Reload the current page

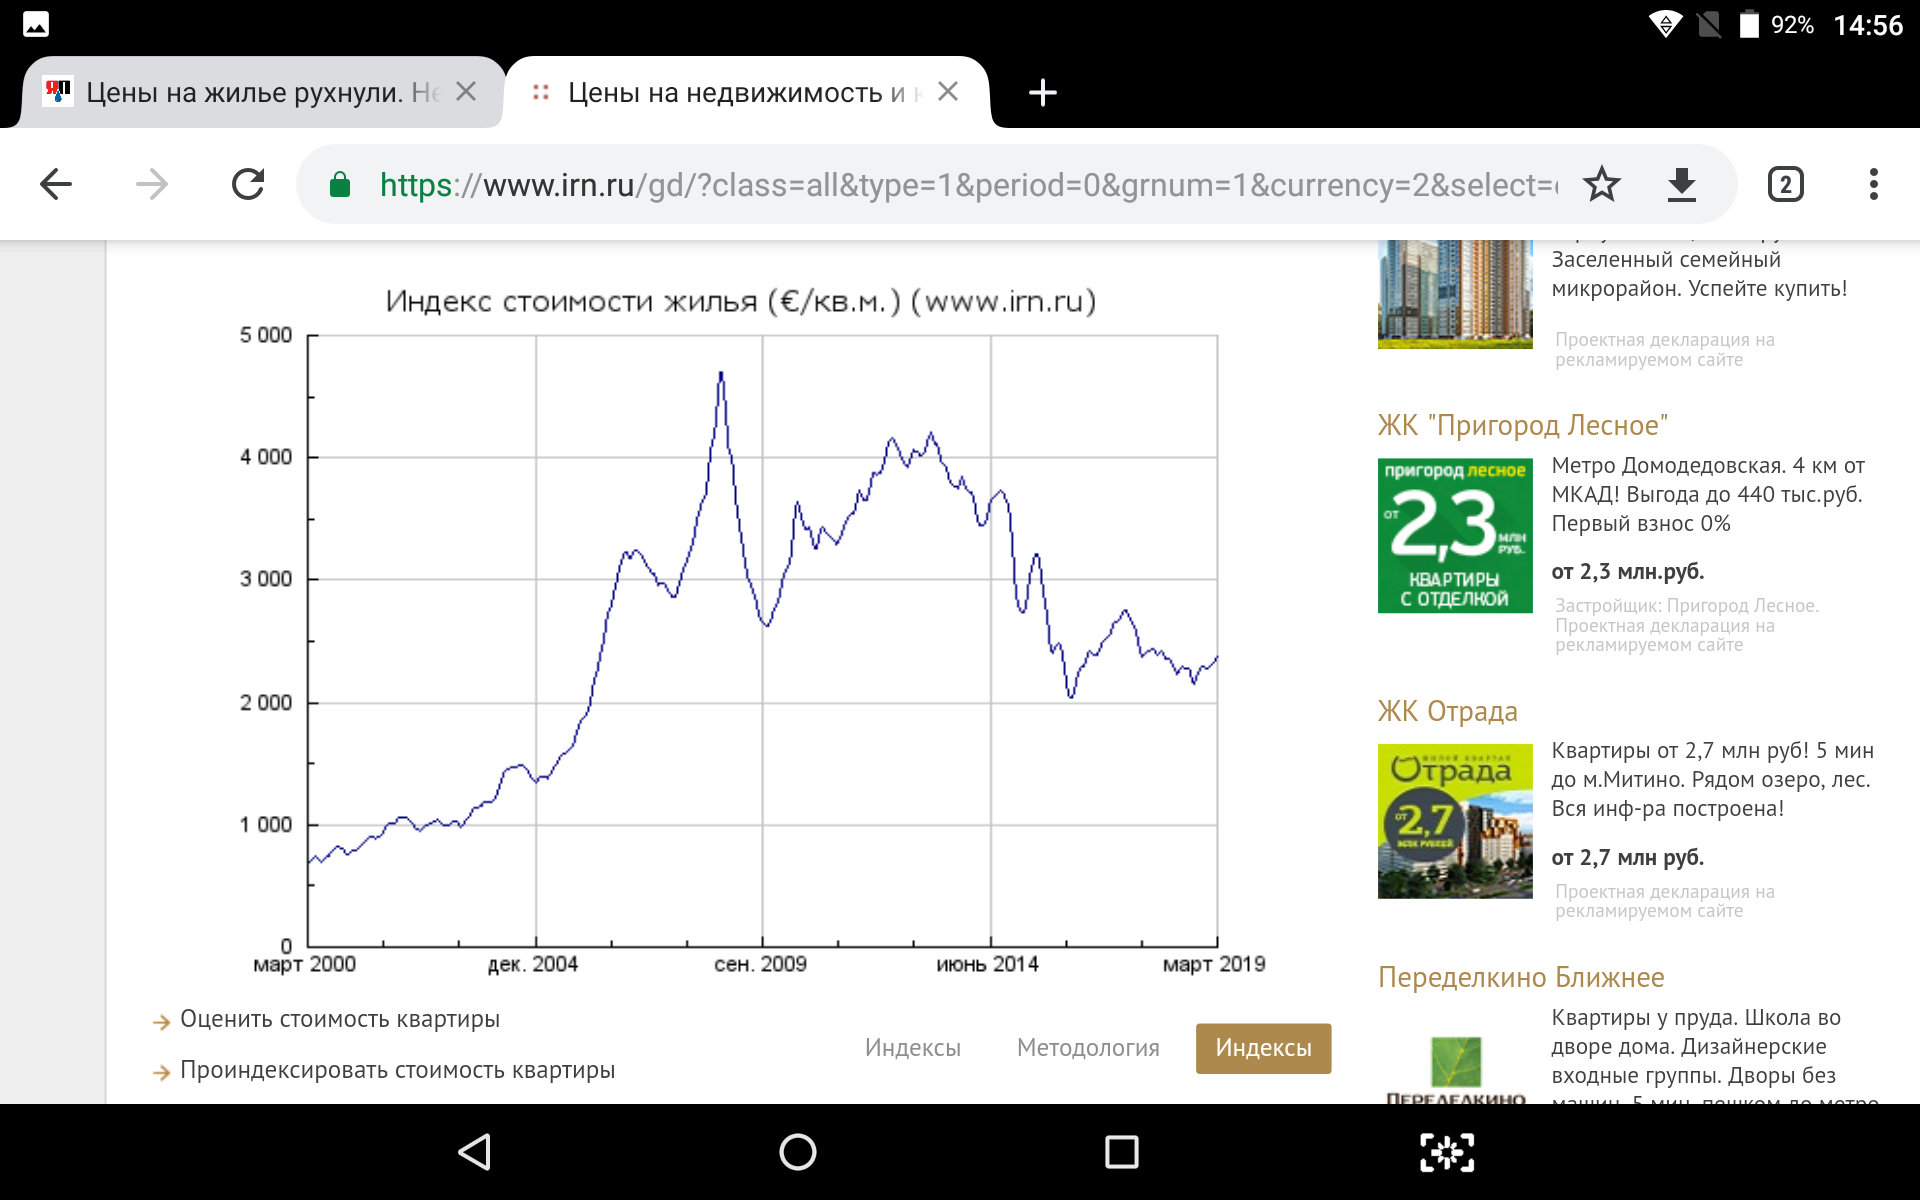click(x=248, y=184)
